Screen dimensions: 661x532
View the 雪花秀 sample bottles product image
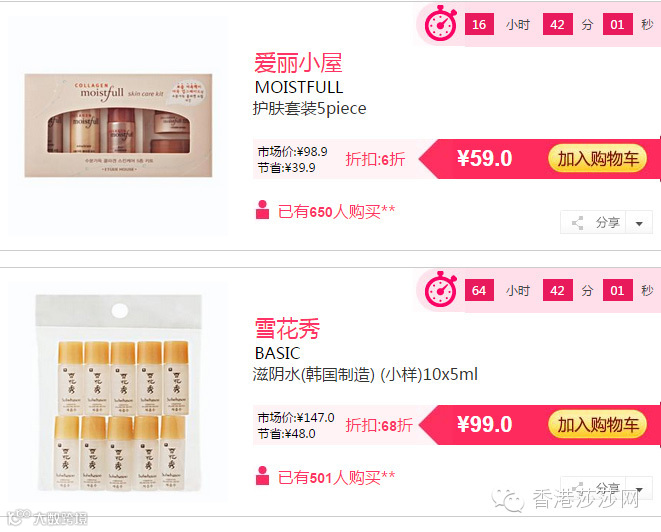pyautogui.click(x=119, y=393)
